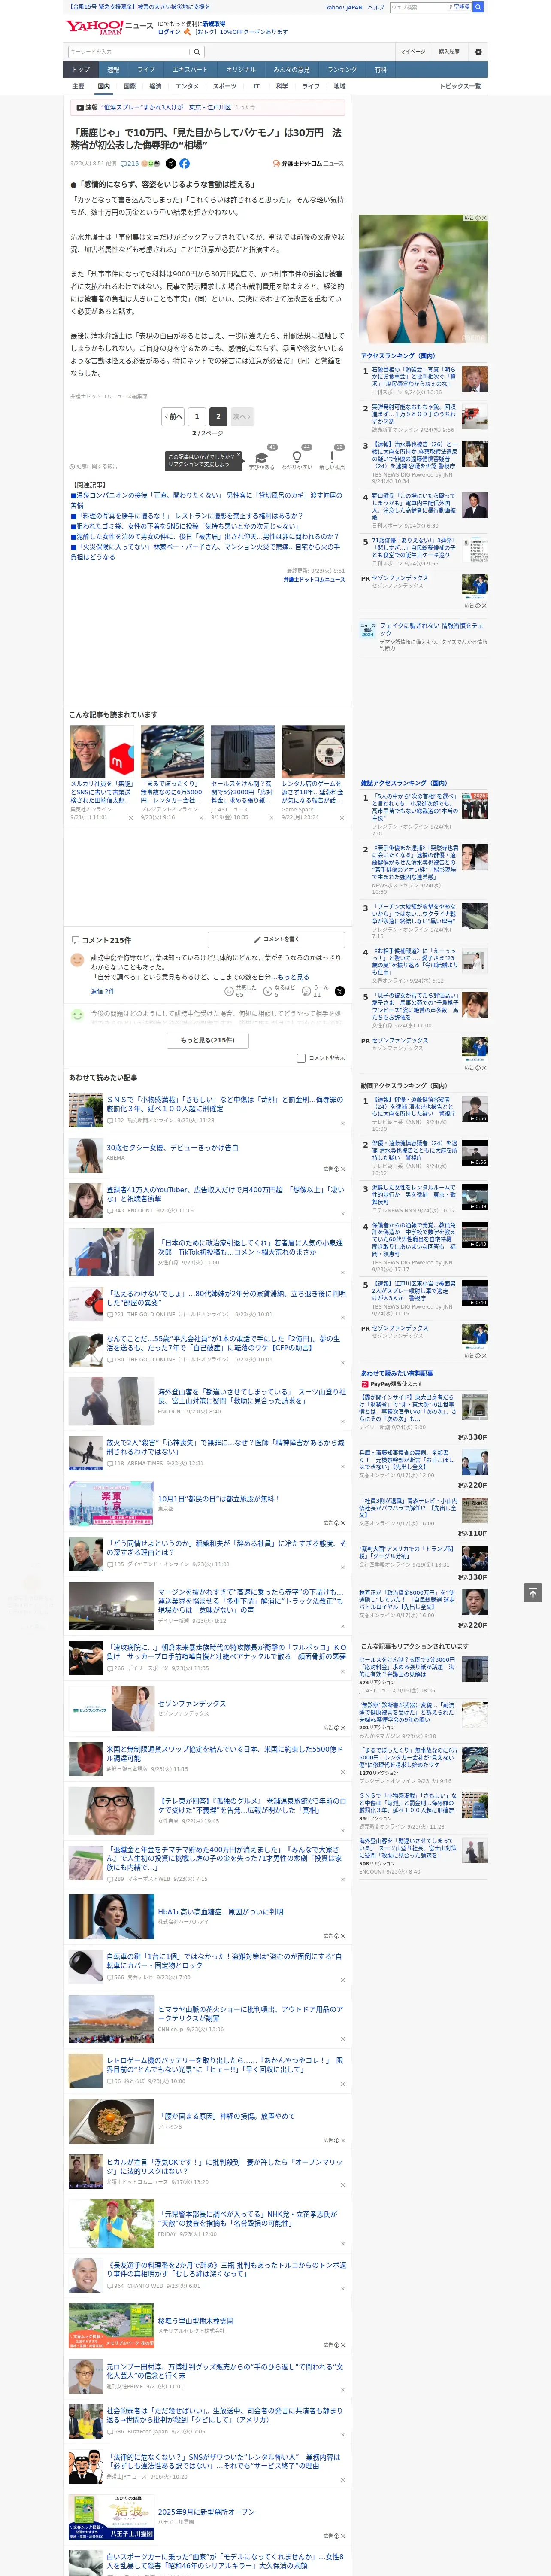Click the ログイン link

(169, 32)
